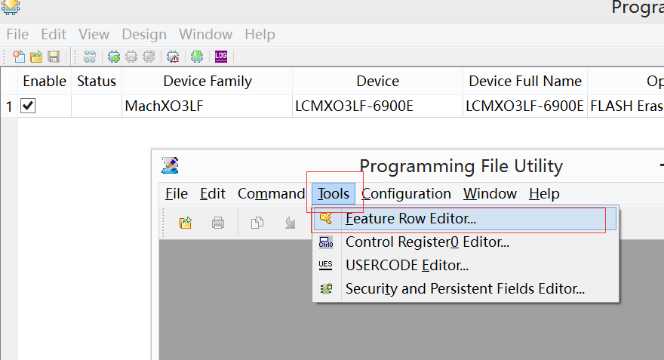Click the New Project toolbar icon
This screenshot has height=360, width=664.
coord(19,56)
